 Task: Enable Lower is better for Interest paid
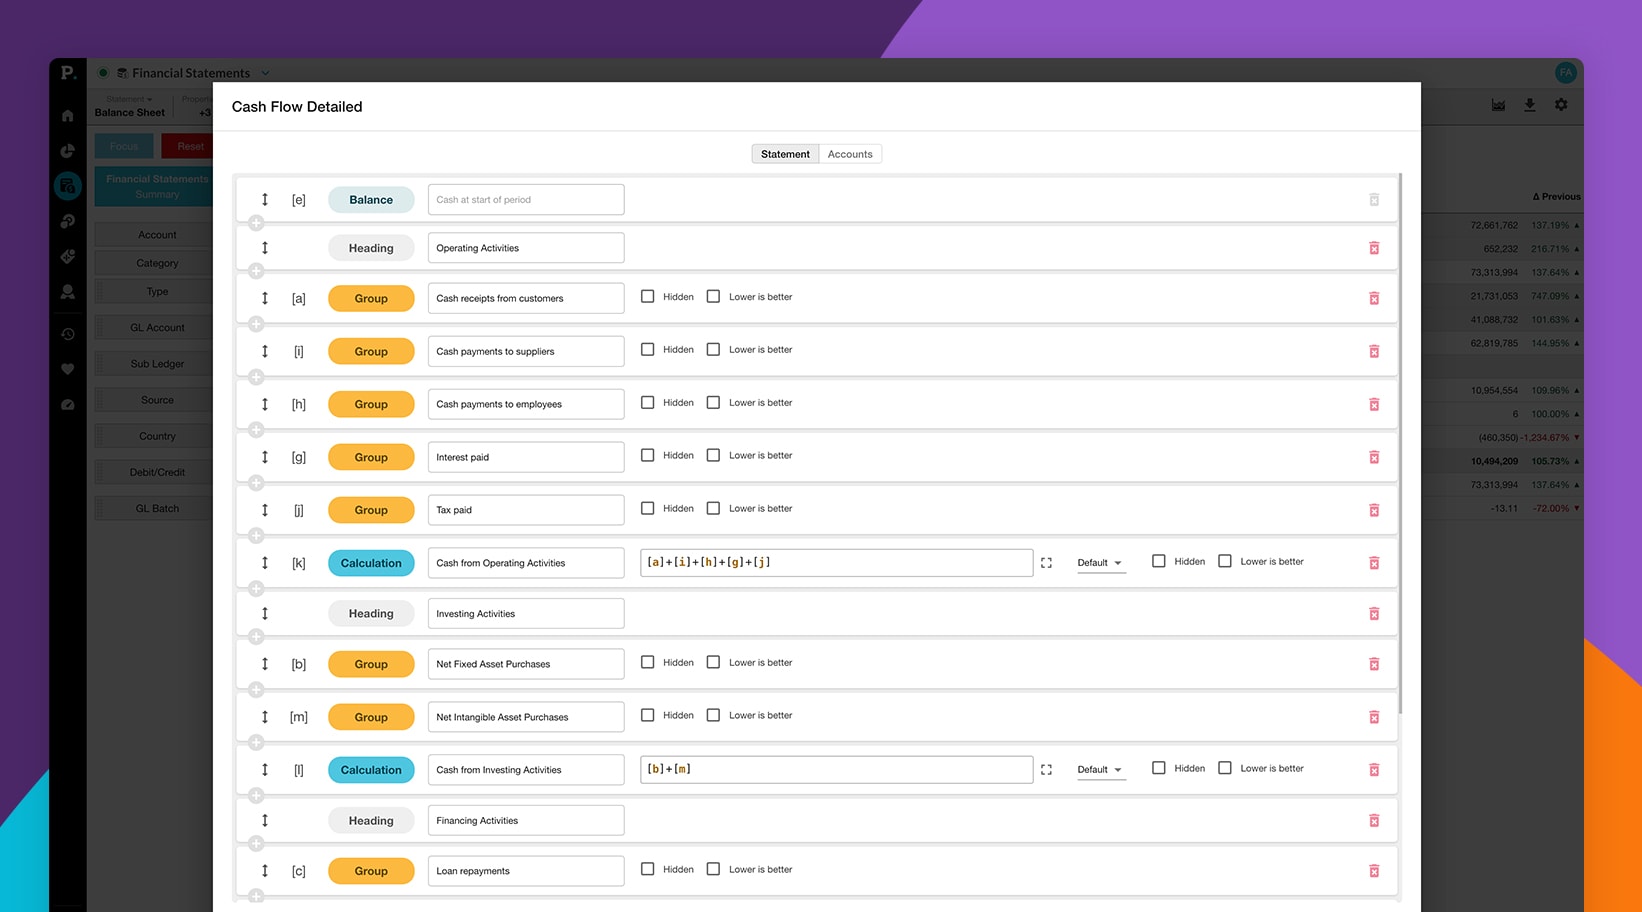click(713, 455)
